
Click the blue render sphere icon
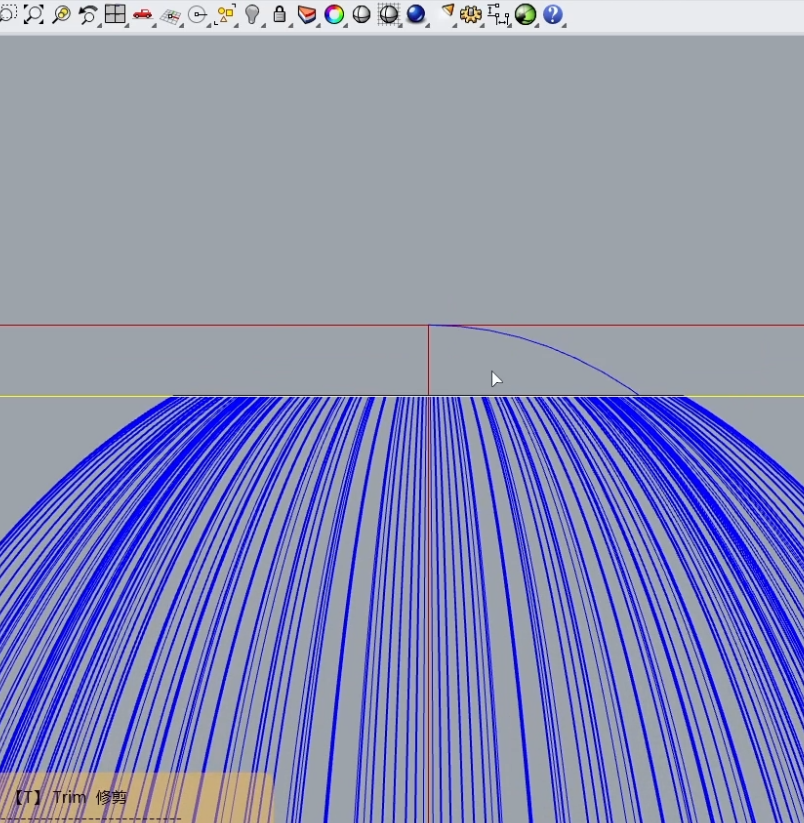[x=415, y=14]
